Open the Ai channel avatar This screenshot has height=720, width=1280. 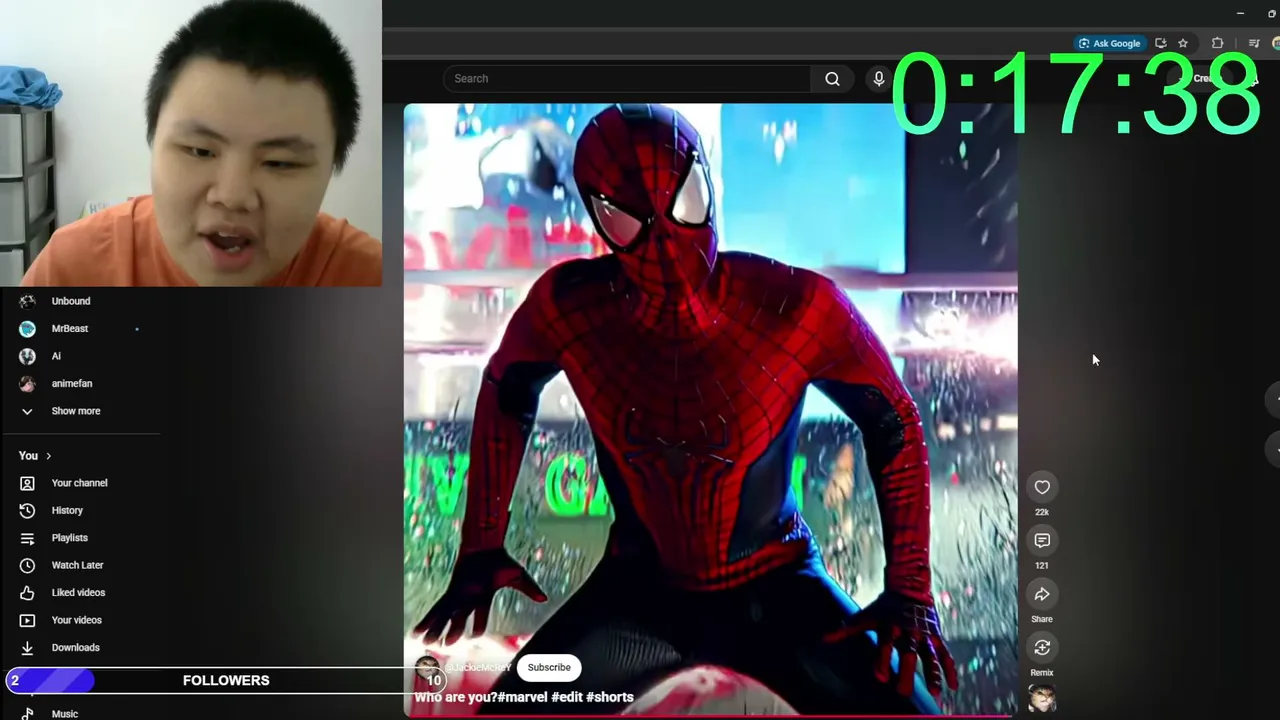coord(27,356)
